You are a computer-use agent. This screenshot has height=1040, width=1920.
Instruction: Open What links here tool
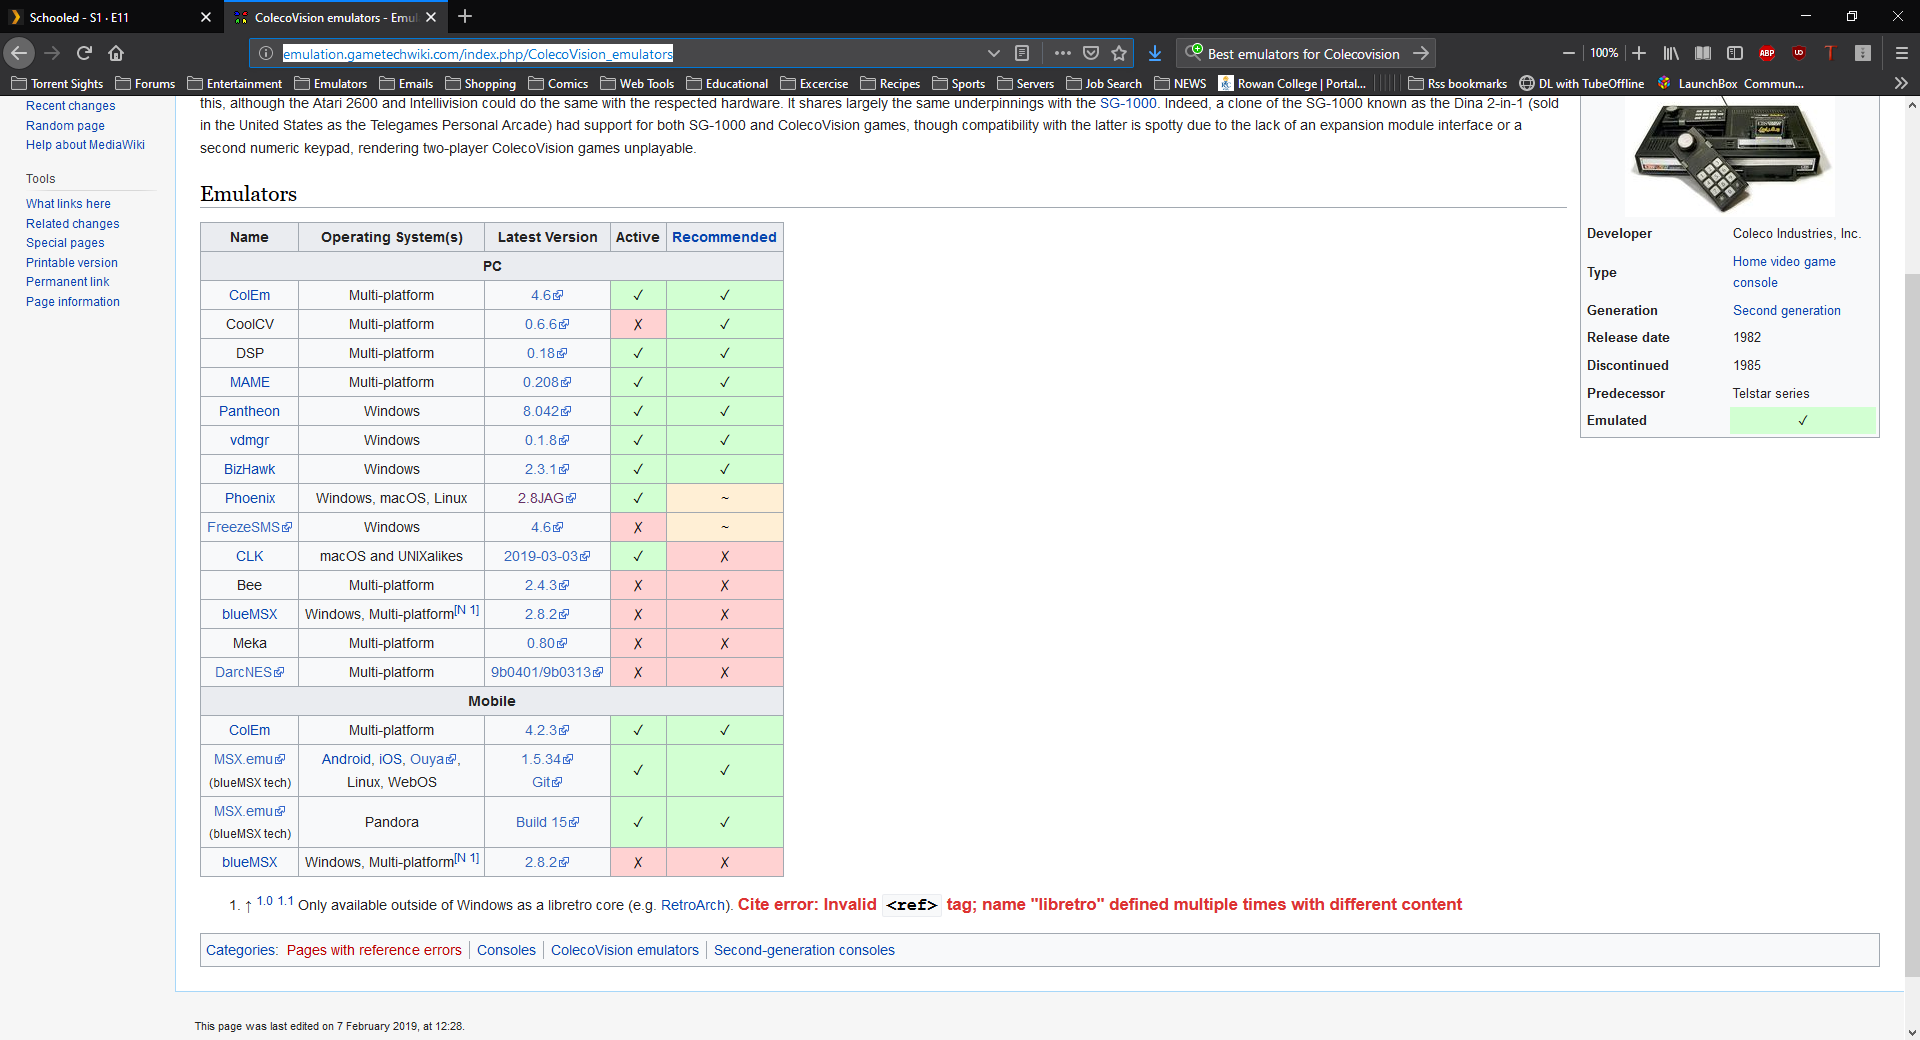pos(68,204)
